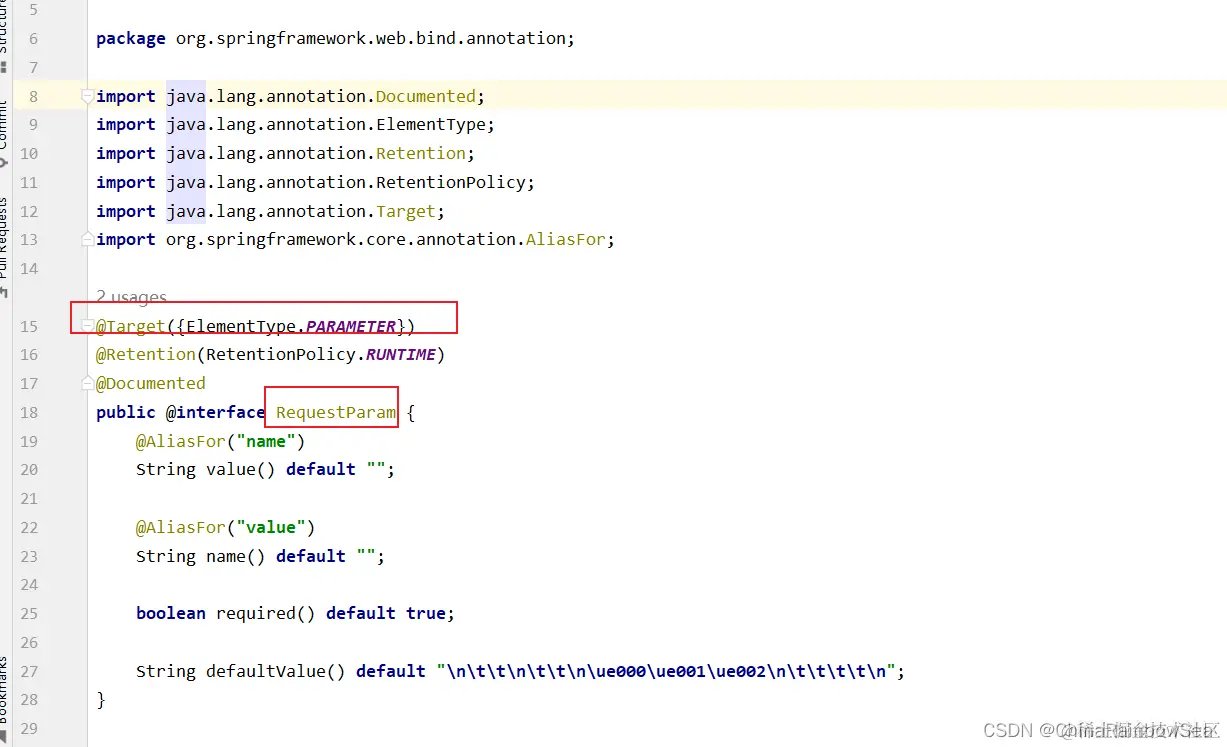Click gutter line number 6
Viewport: 1227px width, 747px height.
33,38
